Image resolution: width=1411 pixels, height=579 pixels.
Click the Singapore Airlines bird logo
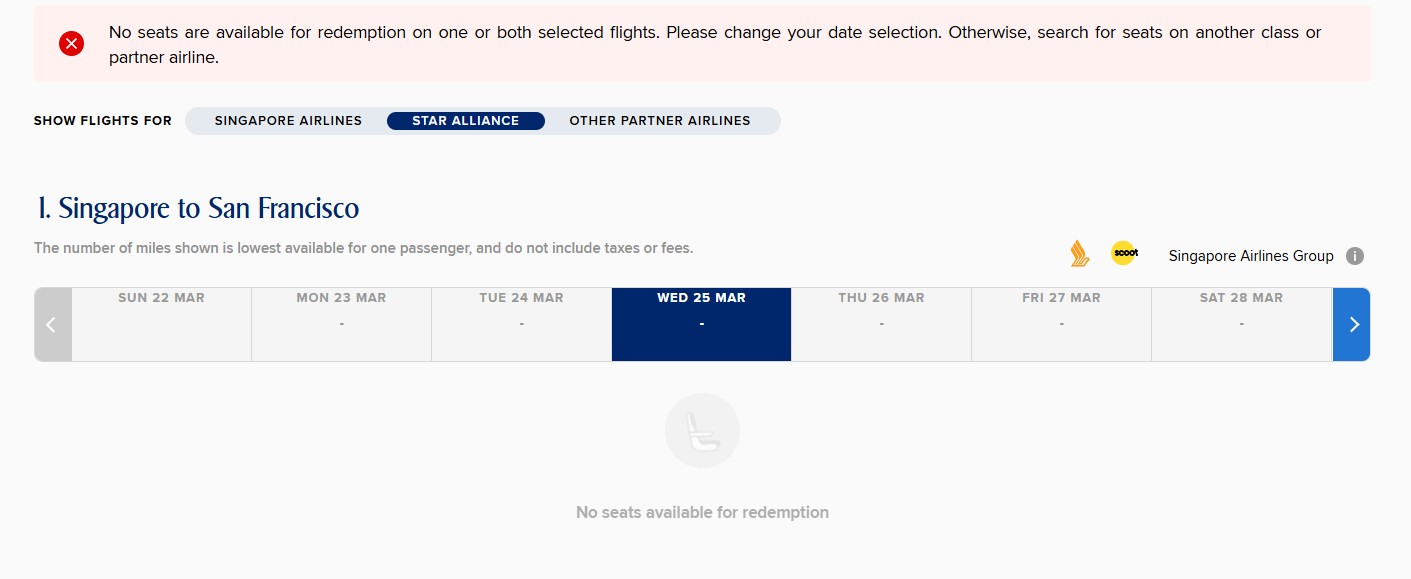[x=1079, y=254]
